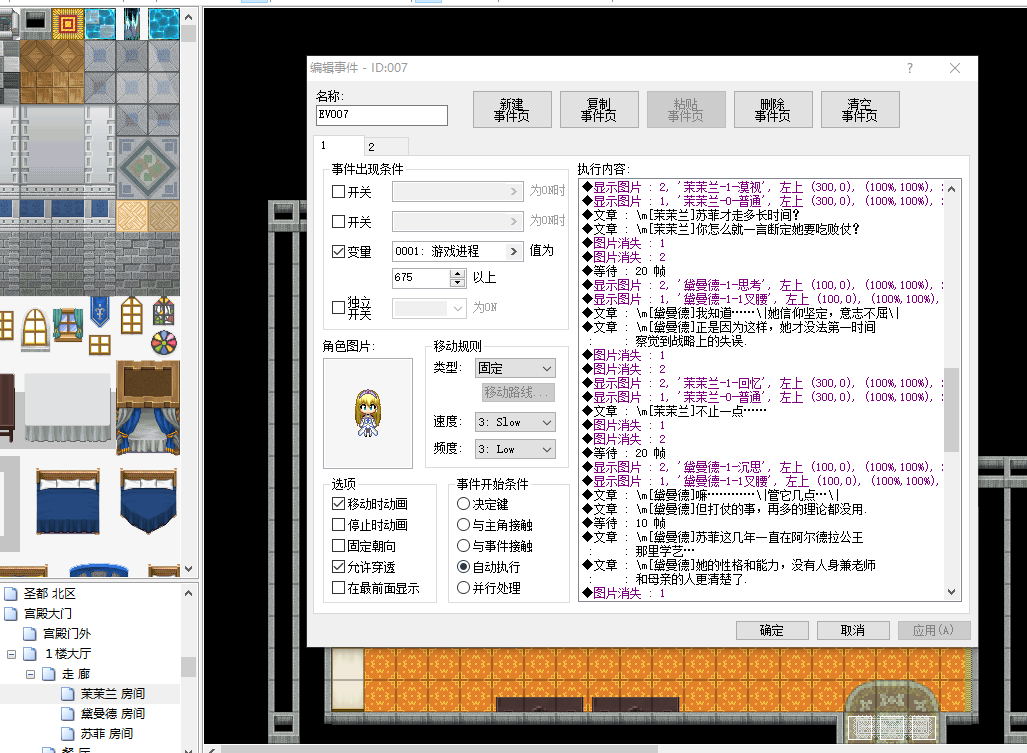Select 与事件接触 start condition
The image size is (1027, 753).
coord(464,545)
